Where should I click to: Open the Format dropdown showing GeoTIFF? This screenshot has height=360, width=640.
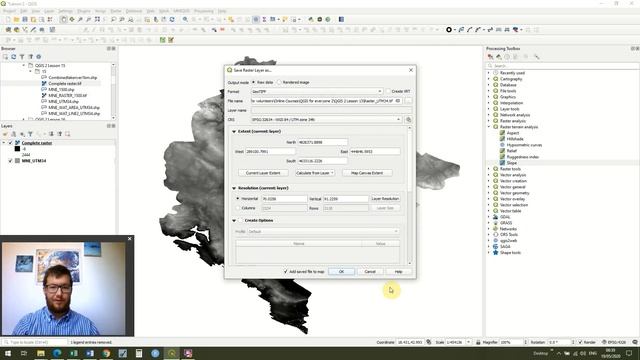(317, 91)
